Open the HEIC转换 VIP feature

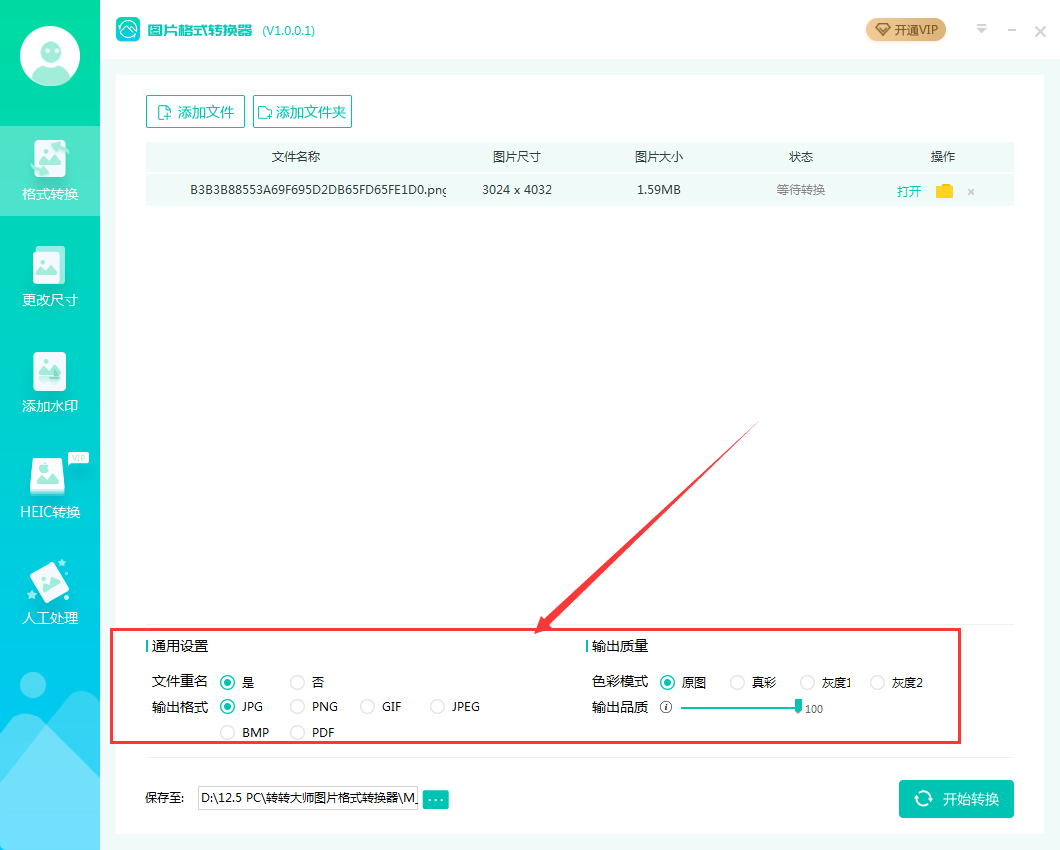[x=50, y=490]
